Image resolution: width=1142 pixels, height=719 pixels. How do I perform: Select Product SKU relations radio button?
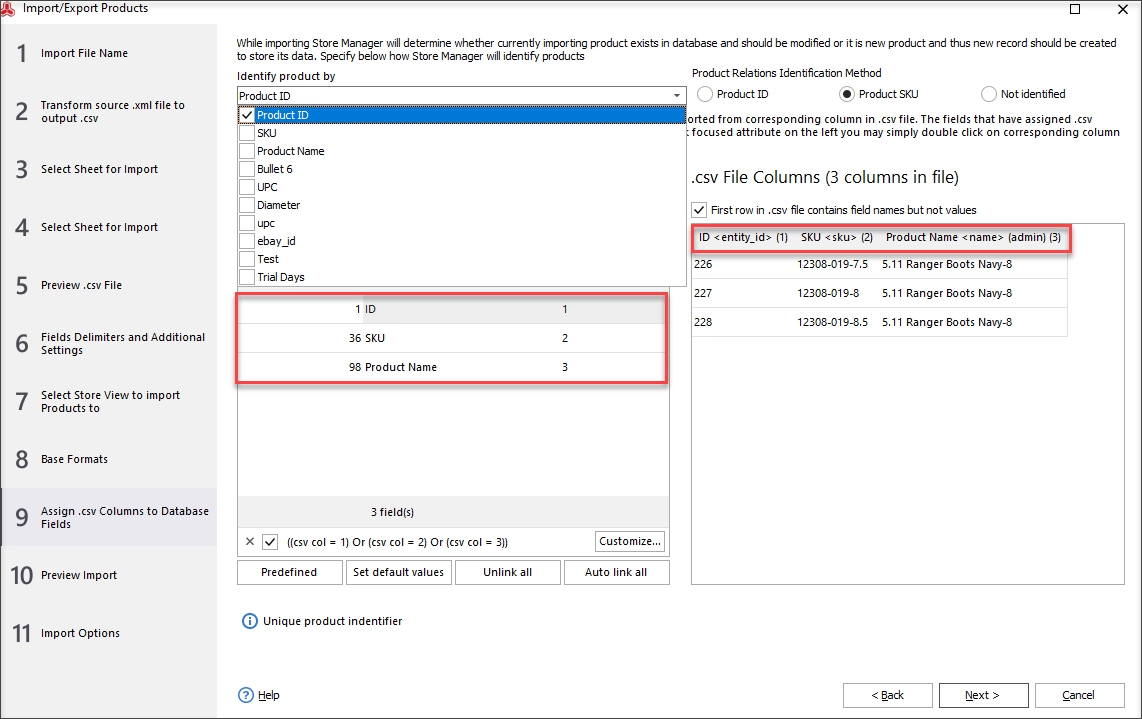[x=846, y=94]
